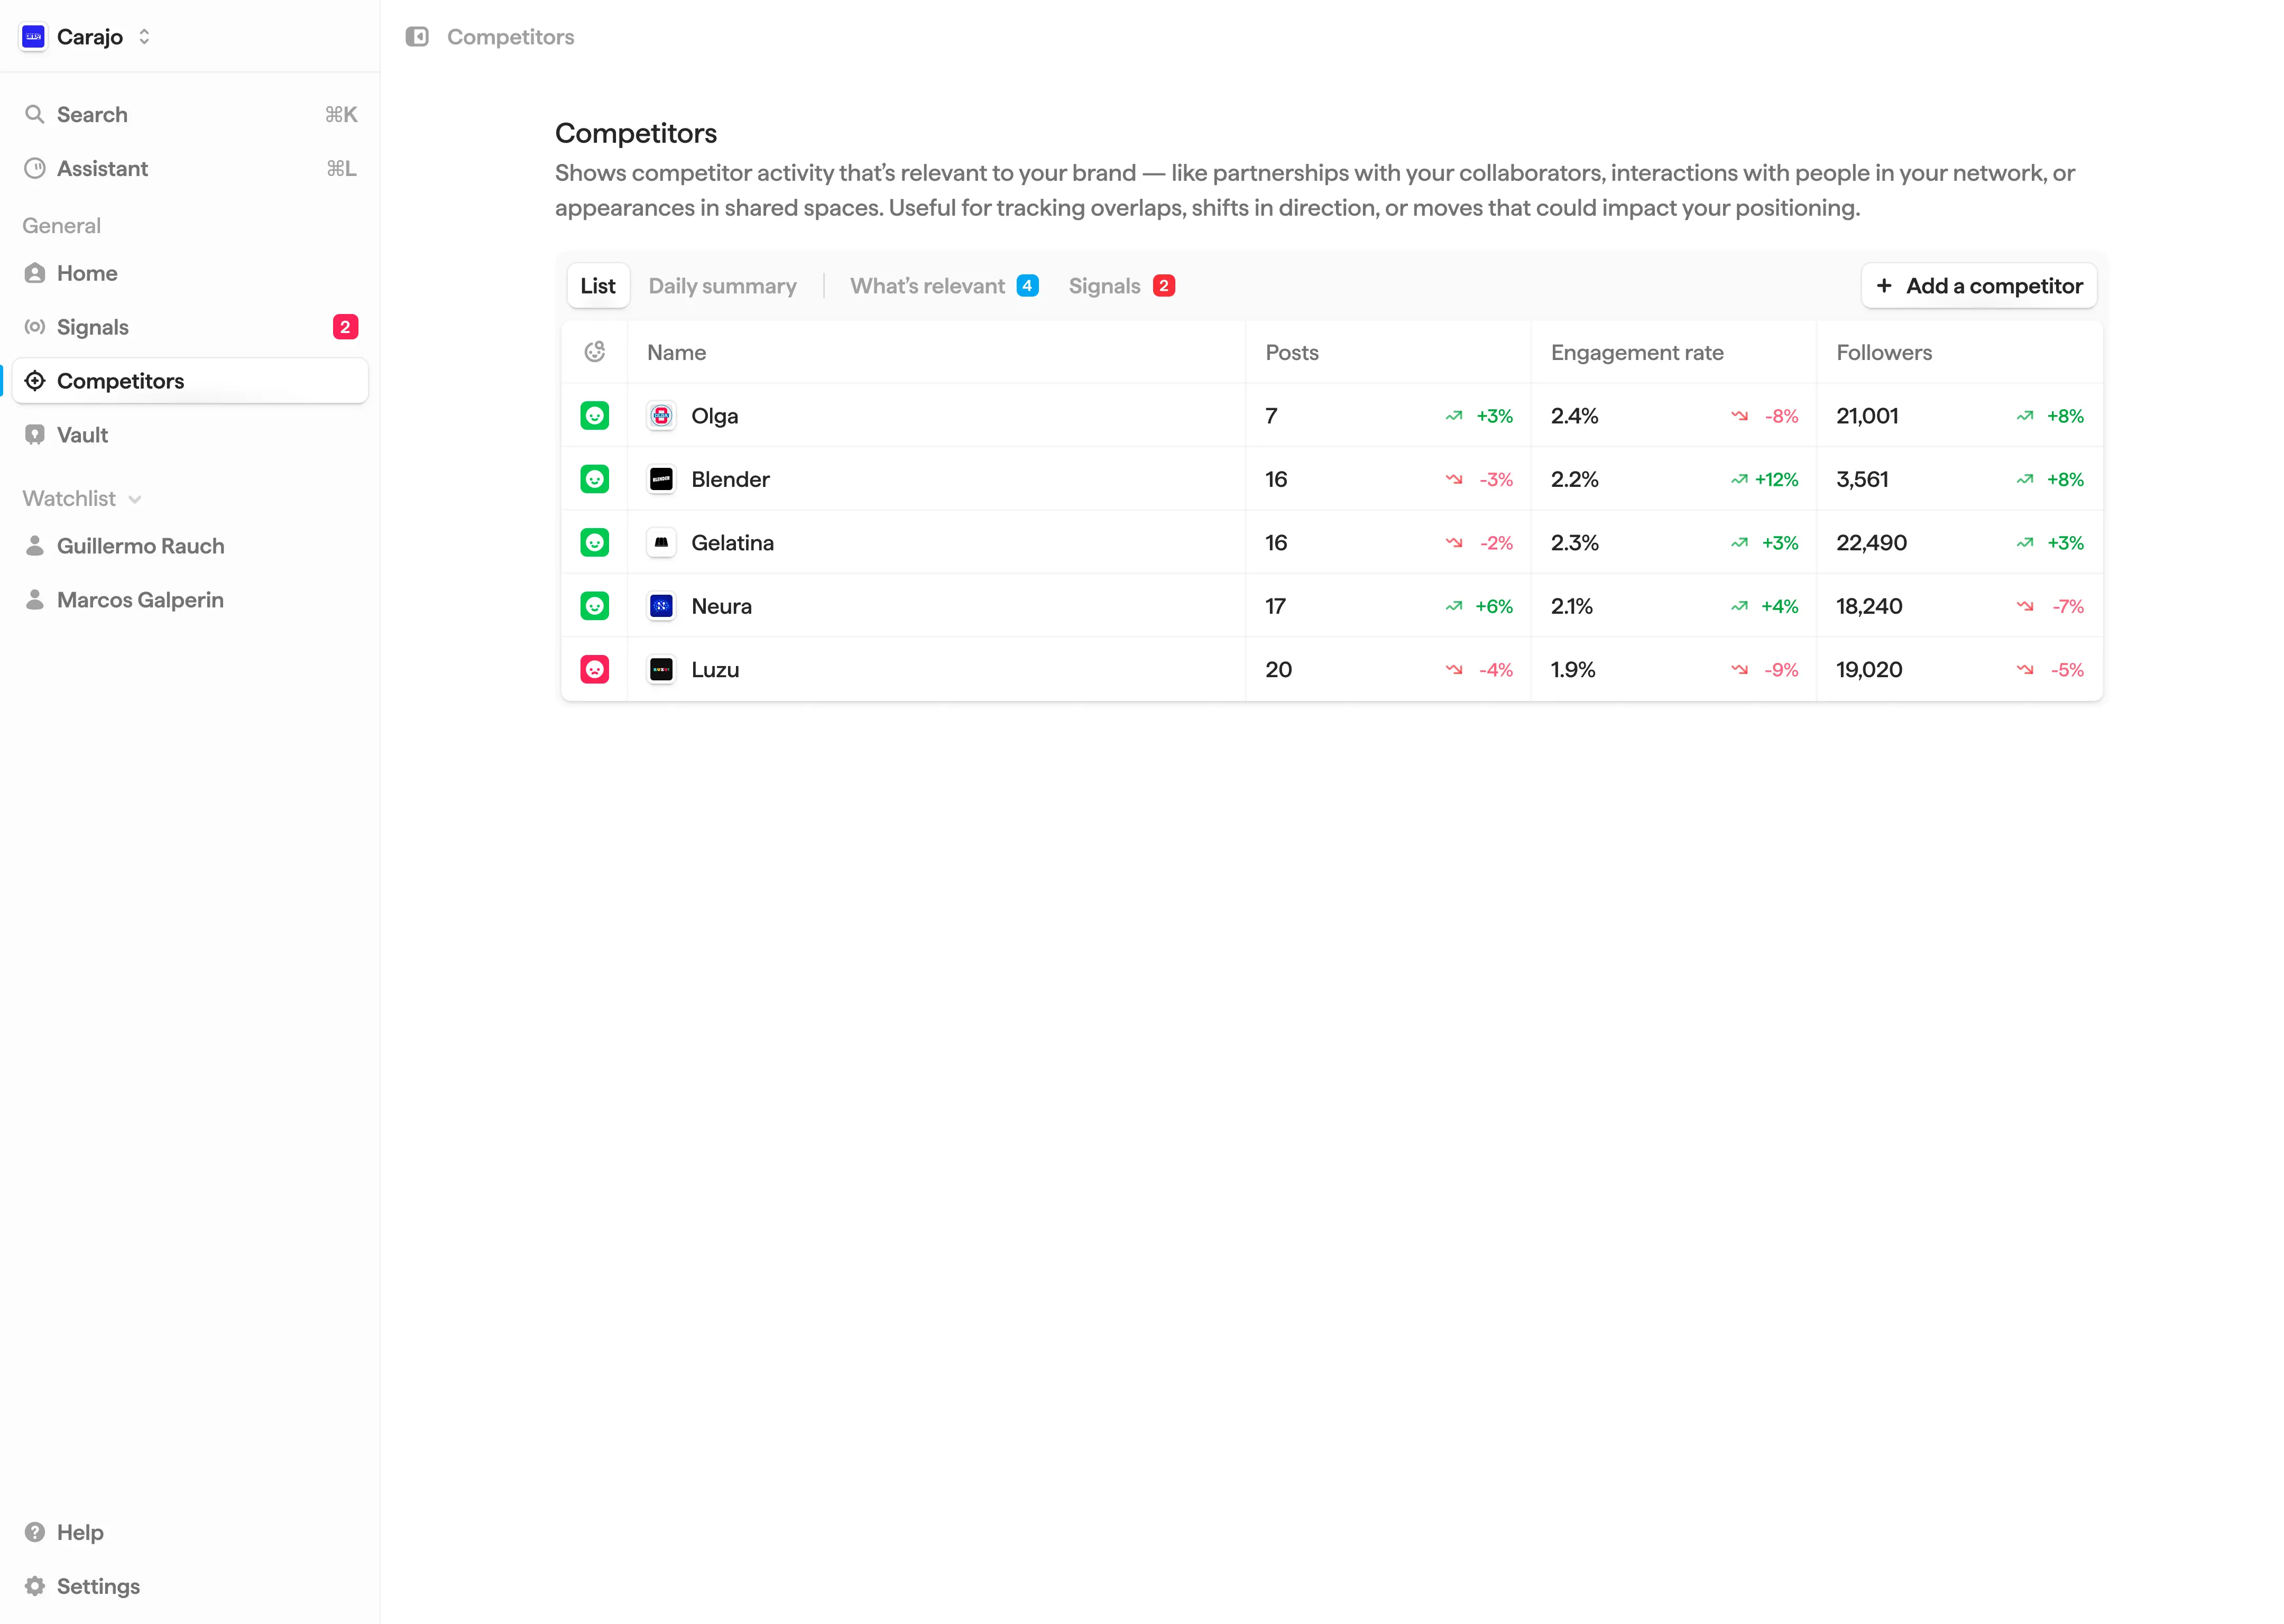
Task: Click Gelatina's green smiley sentiment icon
Action: [x=595, y=543]
